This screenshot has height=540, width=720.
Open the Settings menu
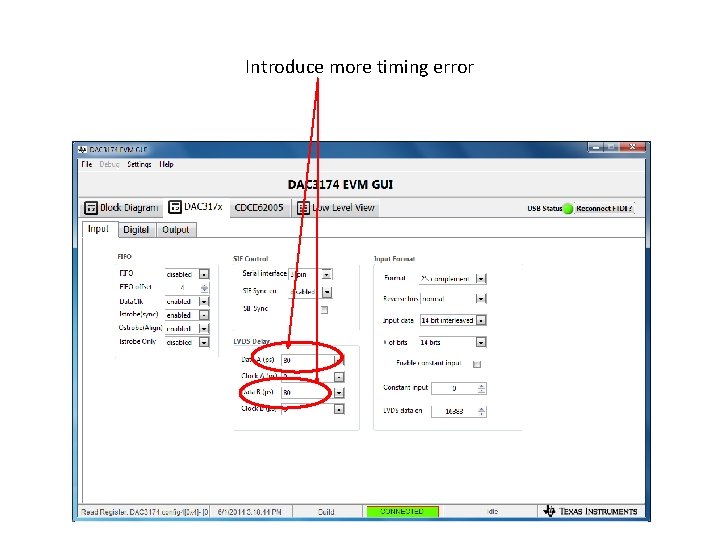139,164
